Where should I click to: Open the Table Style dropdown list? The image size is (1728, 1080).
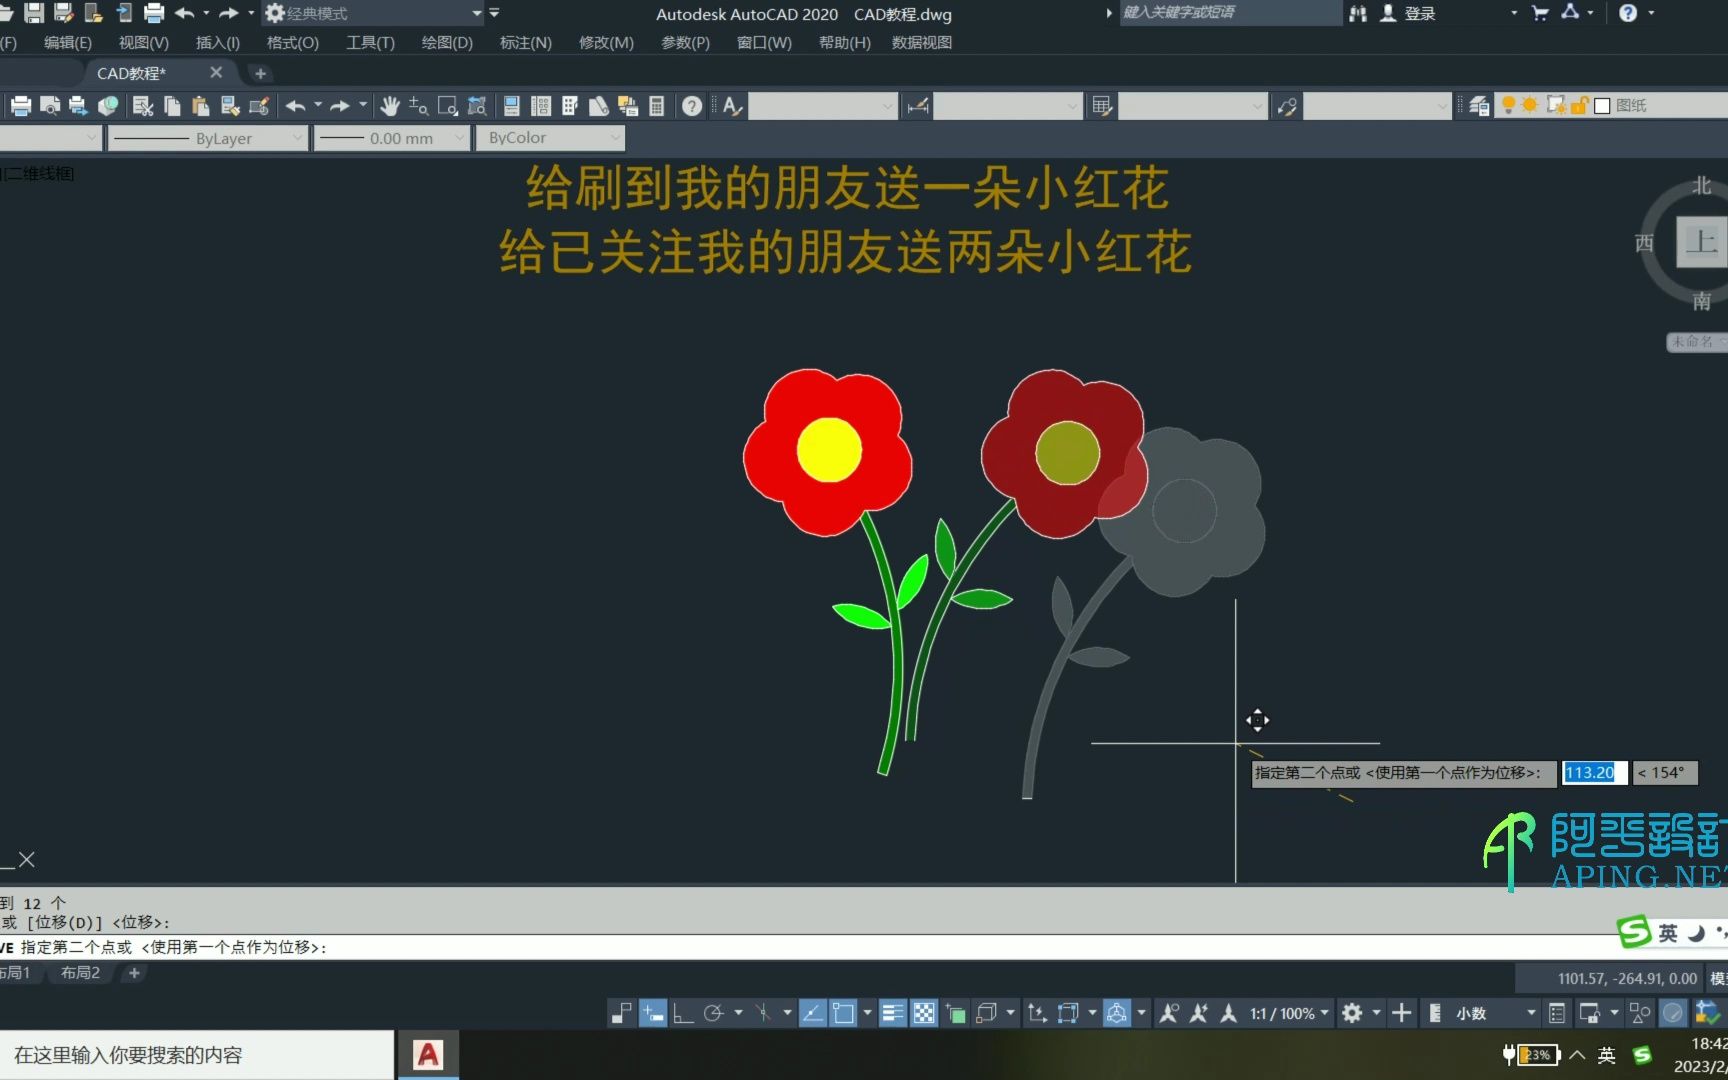click(x=1192, y=106)
